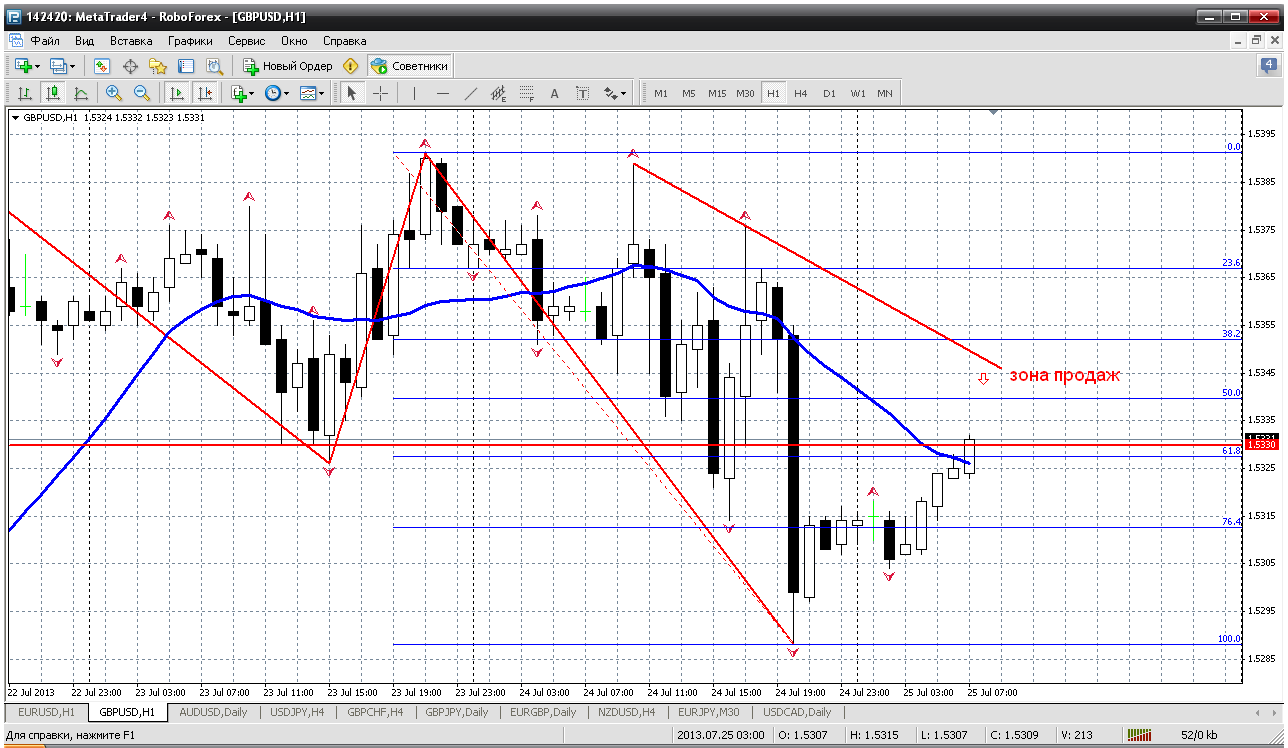The image size is (1288, 748).
Task: Click the Periods clock icon
Action: 273,93
